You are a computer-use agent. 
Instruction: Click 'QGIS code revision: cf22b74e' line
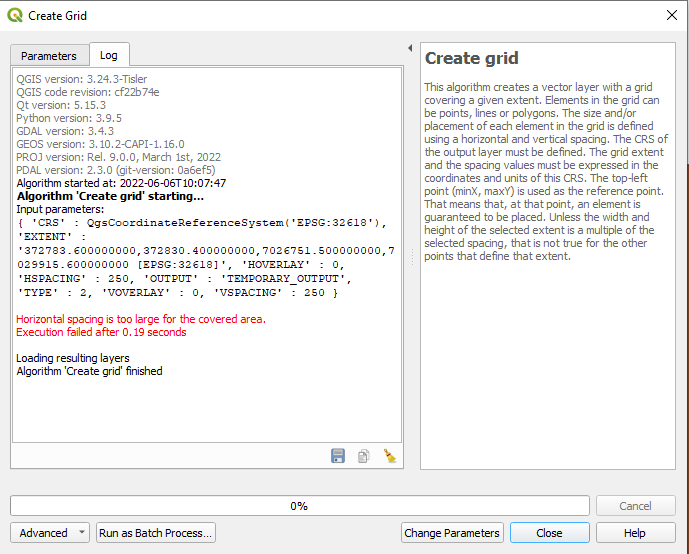pos(88,92)
